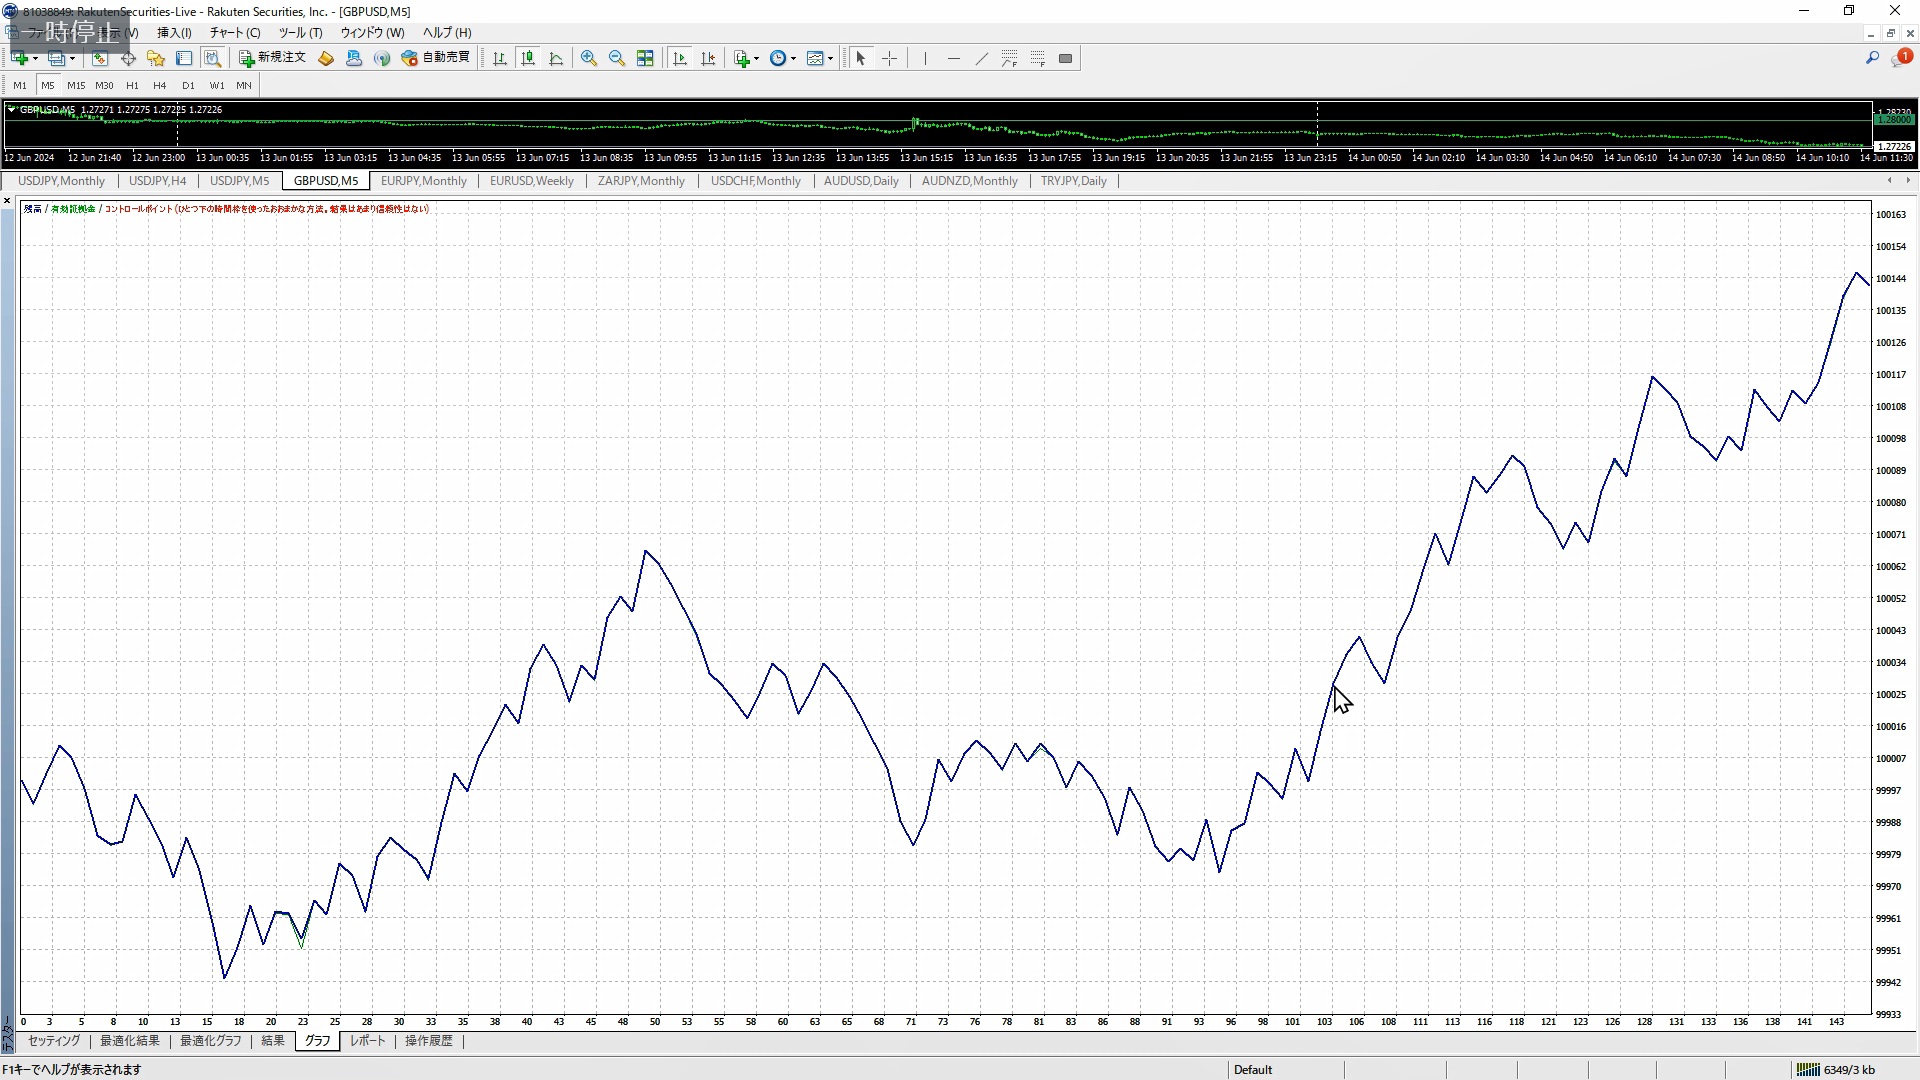Click the Zoom Out magnifier icon
1920x1080 pixels.
(617, 58)
